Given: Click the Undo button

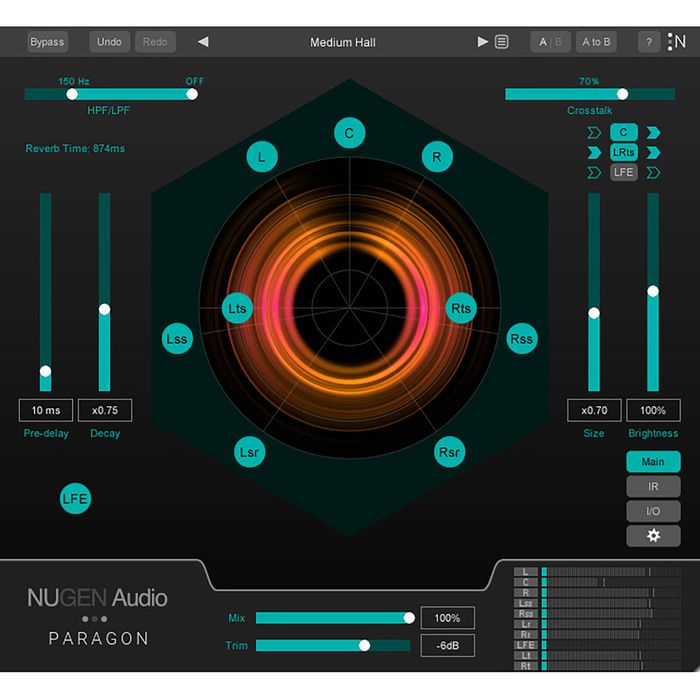Looking at the screenshot, I should 109,42.
